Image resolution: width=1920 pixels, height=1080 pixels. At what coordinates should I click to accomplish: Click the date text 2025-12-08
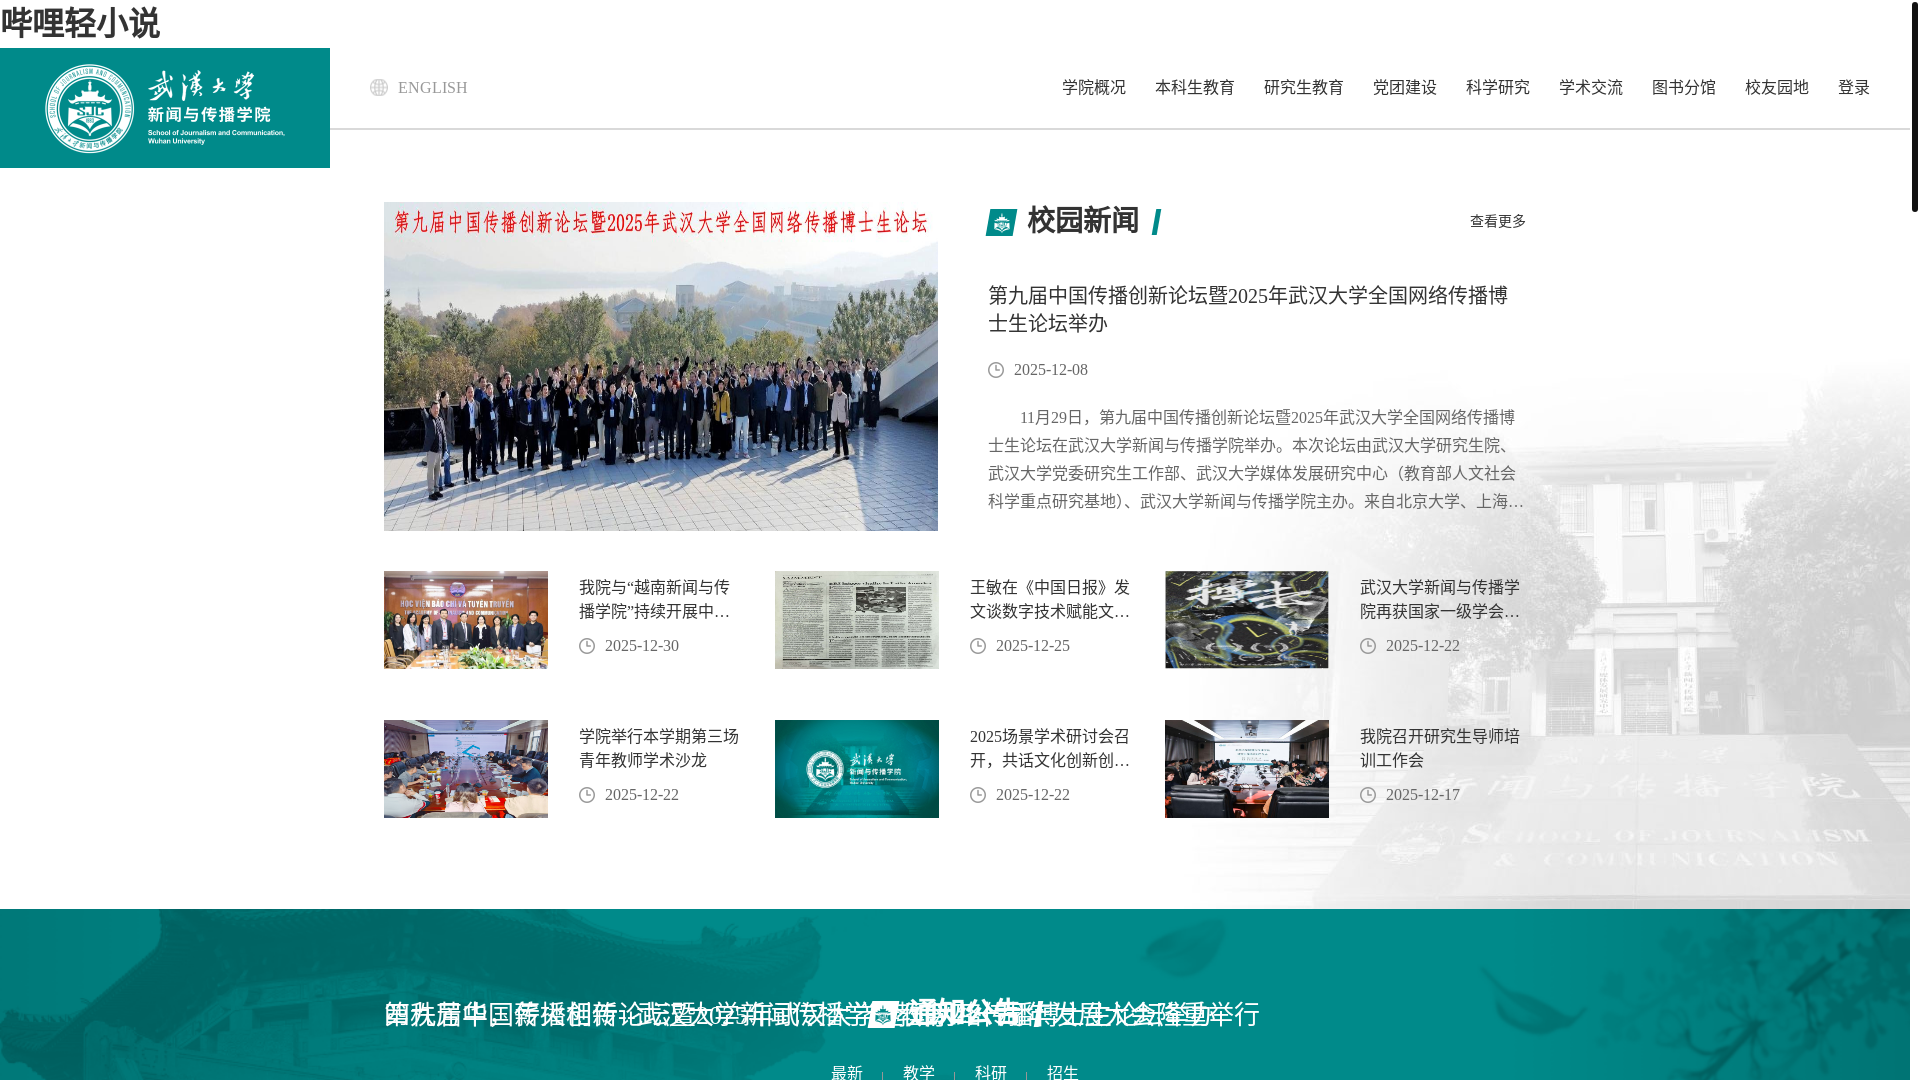(x=1051, y=370)
